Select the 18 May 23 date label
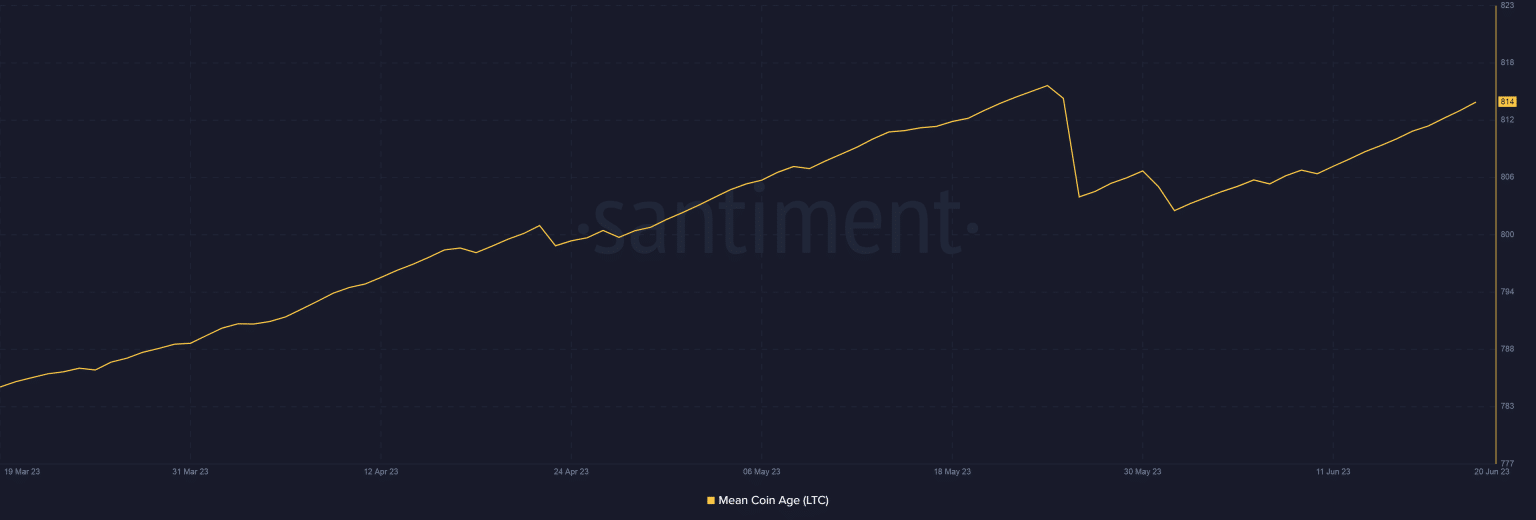The width and height of the screenshot is (1536, 520). tap(952, 470)
